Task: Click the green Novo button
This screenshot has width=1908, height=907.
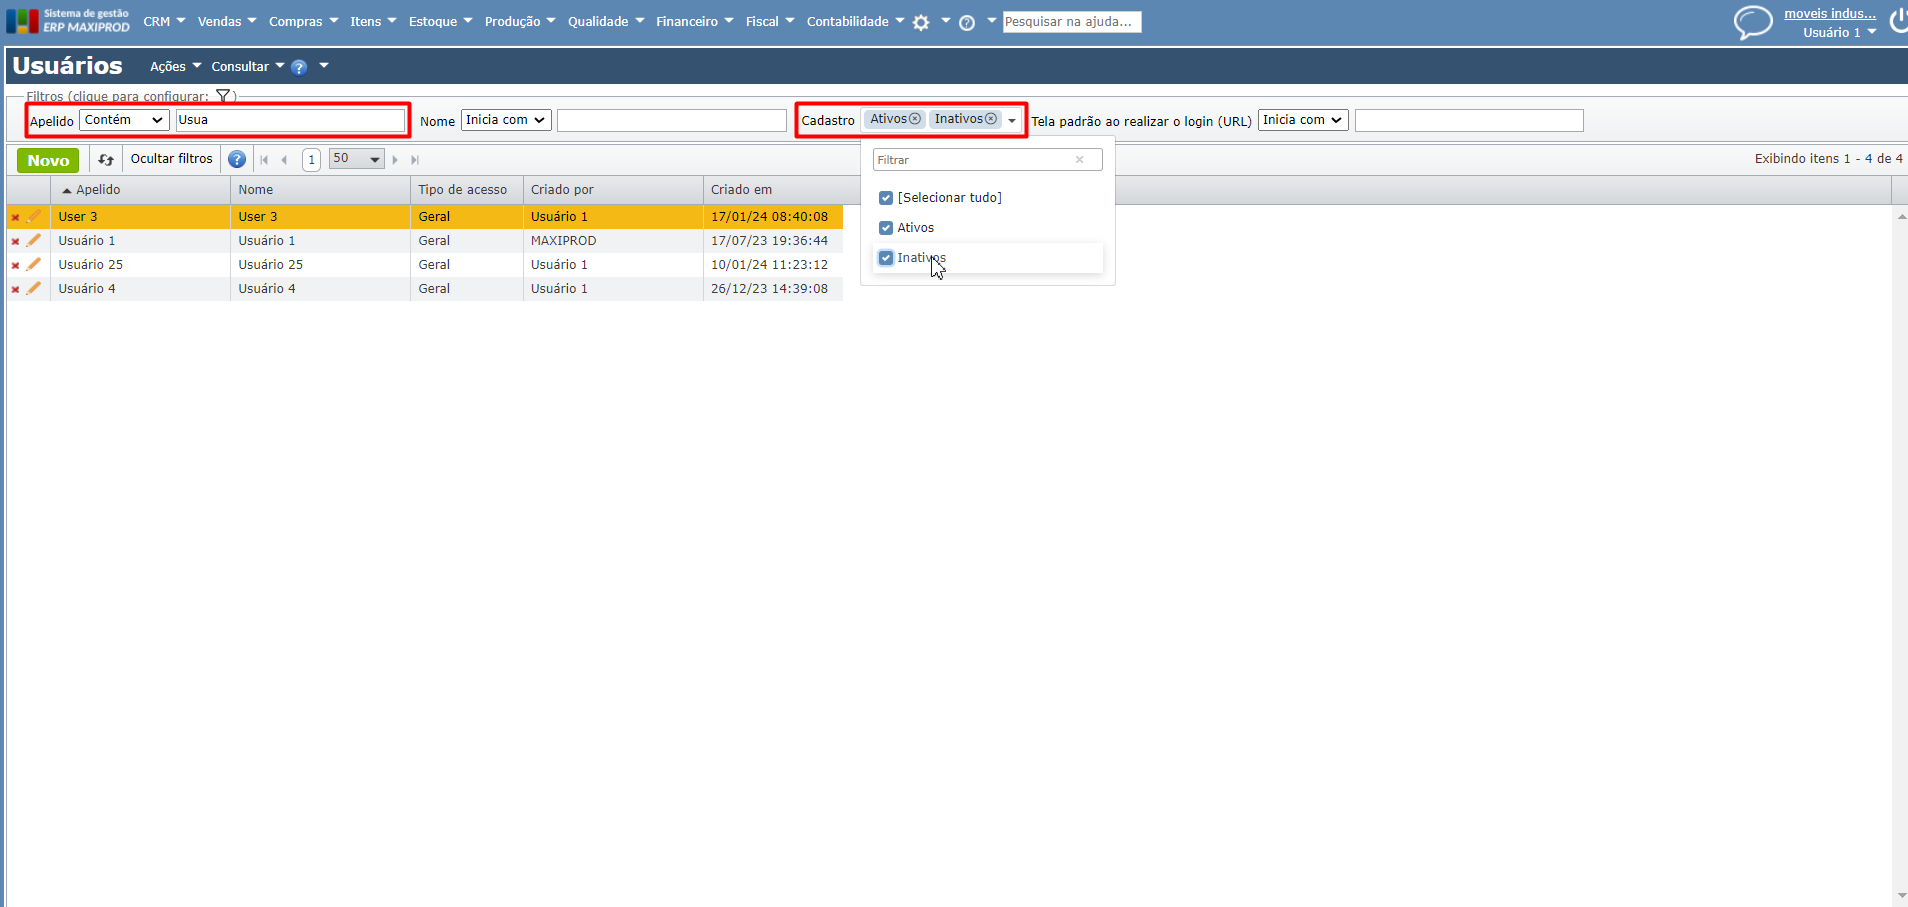Action: (48, 160)
